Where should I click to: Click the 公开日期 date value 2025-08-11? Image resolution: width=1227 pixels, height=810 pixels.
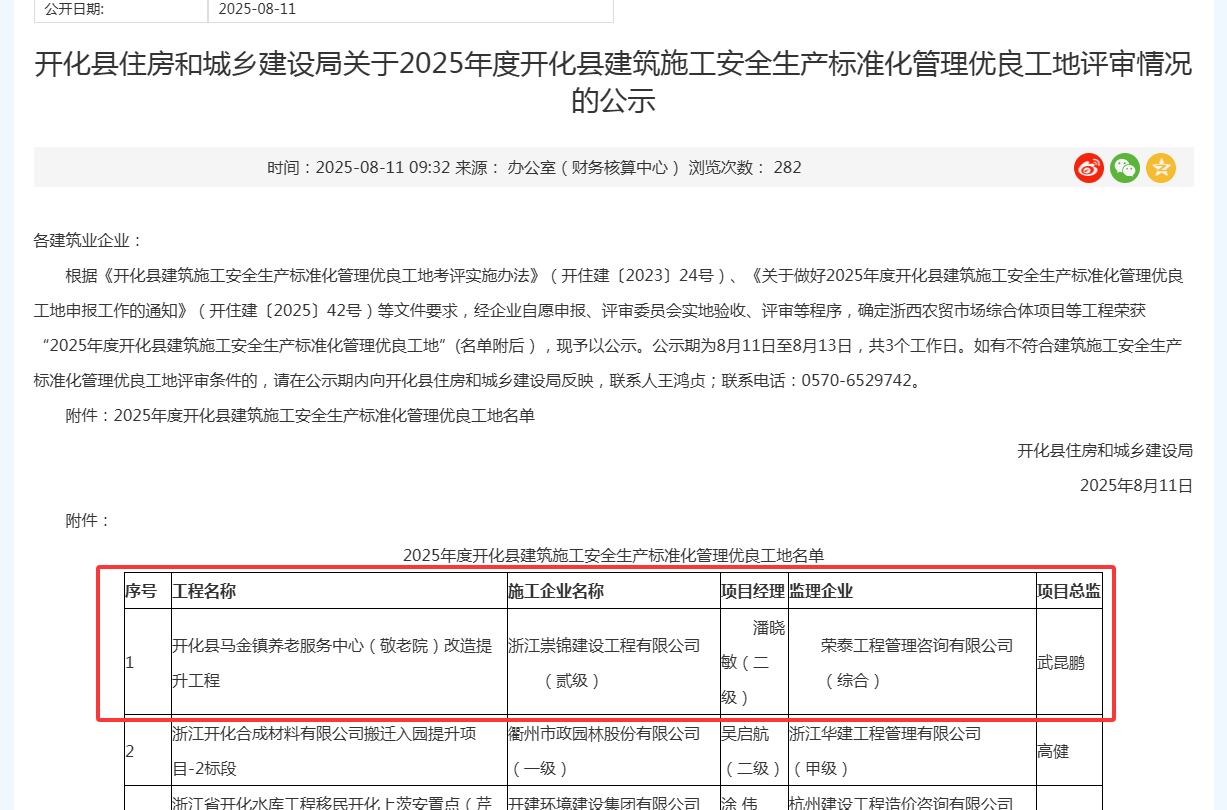point(257,9)
